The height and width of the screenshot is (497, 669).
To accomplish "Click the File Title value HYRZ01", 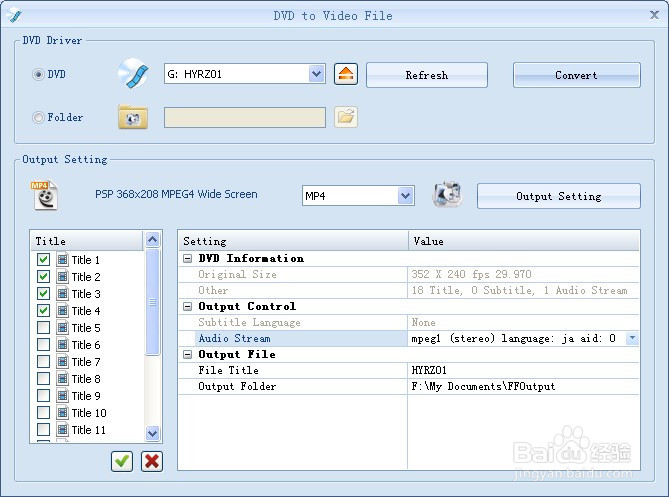I will [429, 370].
